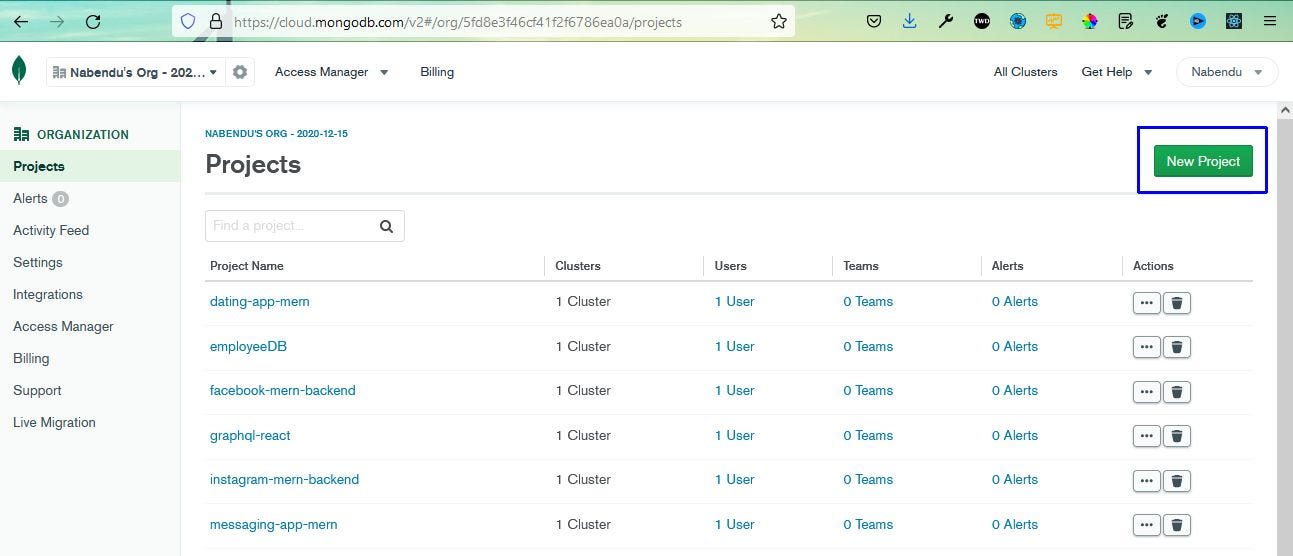
Task: Click the search magnifier in project filter
Action: tap(387, 226)
